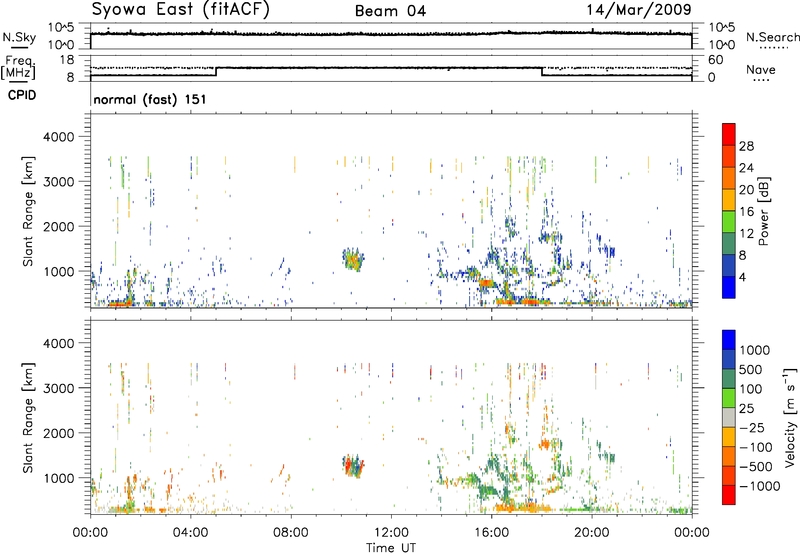Click the '4000' tick of the Power panel
Viewport: 800px width, 554px height.
tap(59, 137)
